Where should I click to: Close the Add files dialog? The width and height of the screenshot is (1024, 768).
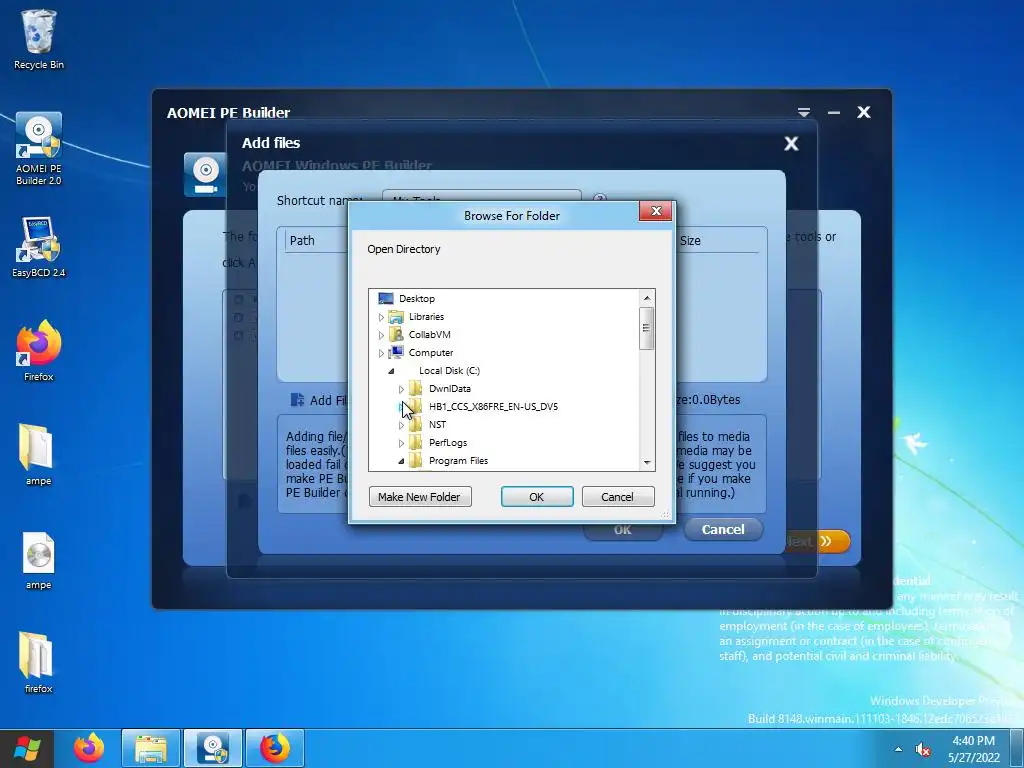pyautogui.click(x=791, y=144)
